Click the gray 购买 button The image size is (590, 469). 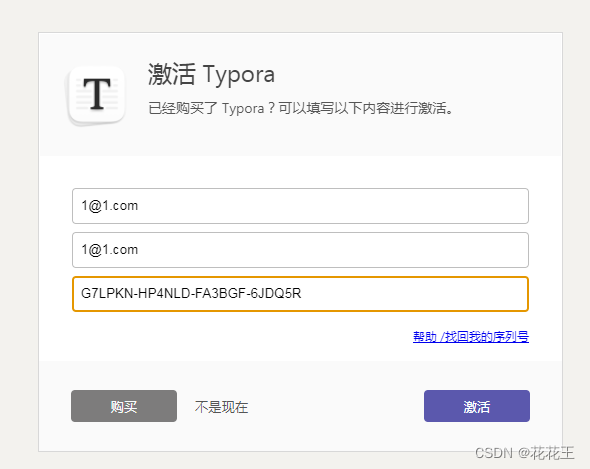click(x=124, y=406)
